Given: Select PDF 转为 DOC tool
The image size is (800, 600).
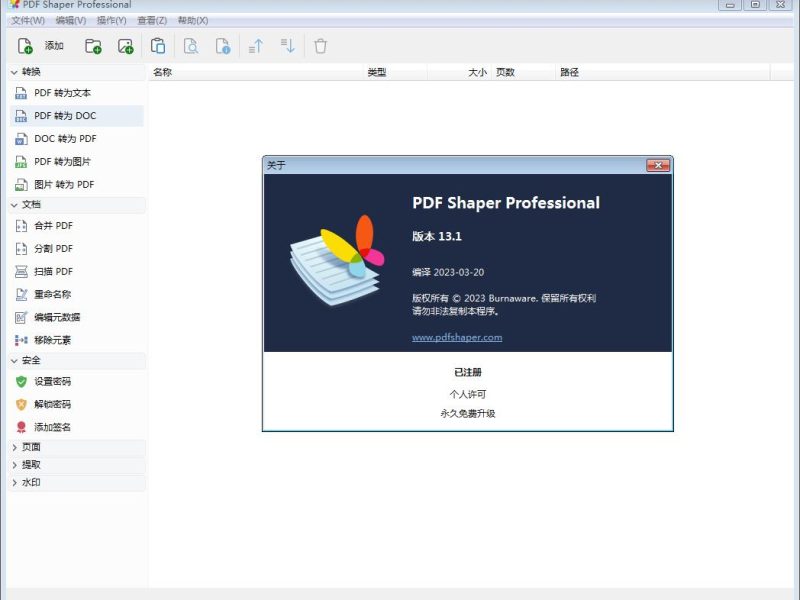Looking at the screenshot, I should [x=77, y=116].
